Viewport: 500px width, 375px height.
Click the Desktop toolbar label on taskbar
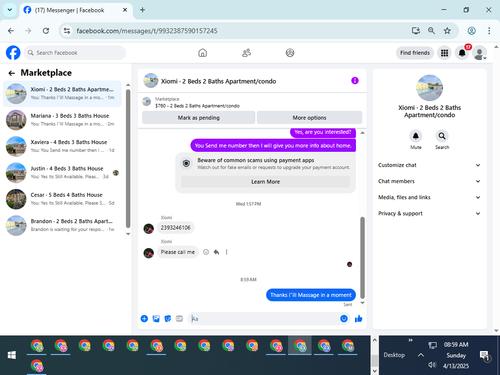click(394, 355)
